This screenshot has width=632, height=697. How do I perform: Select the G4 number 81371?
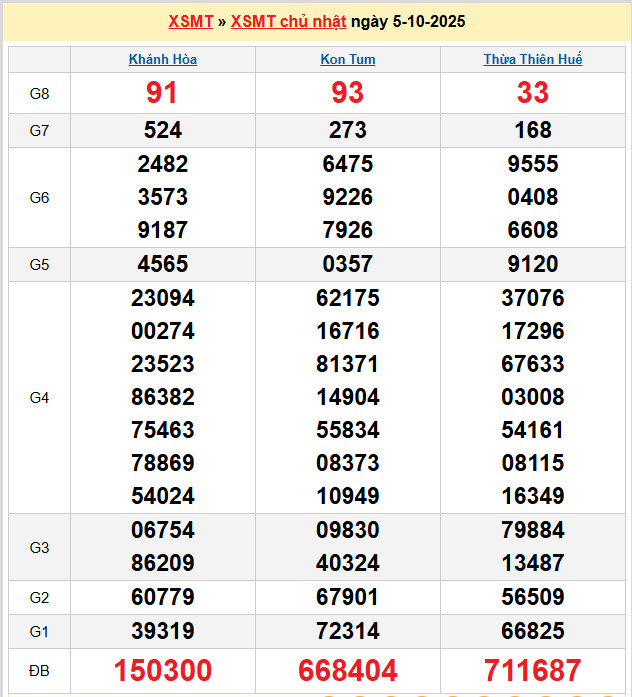(x=348, y=364)
